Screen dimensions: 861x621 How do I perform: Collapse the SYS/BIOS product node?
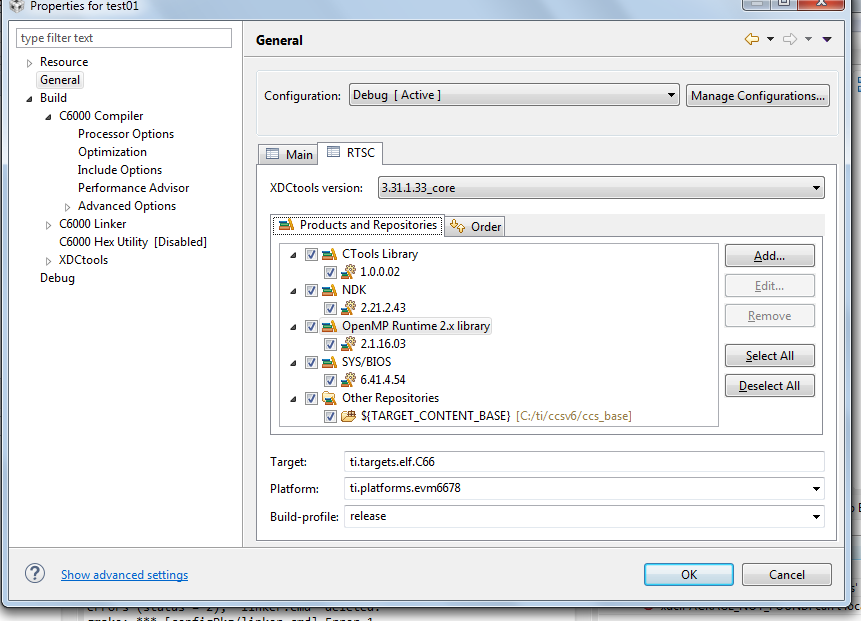click(x=293, y=363)
